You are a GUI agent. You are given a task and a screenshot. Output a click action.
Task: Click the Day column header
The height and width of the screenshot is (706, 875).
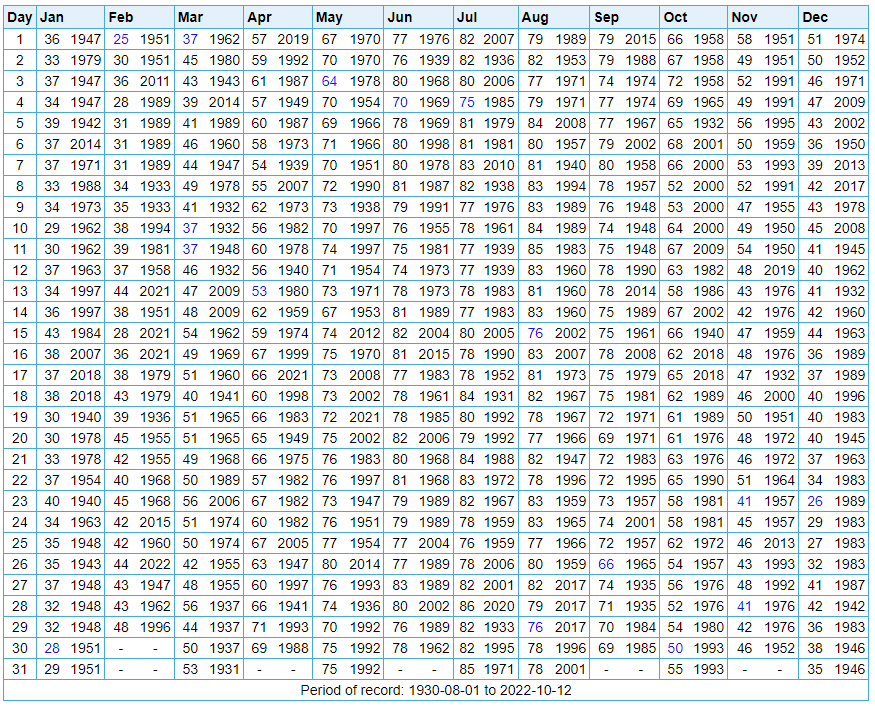pos(20,17)
